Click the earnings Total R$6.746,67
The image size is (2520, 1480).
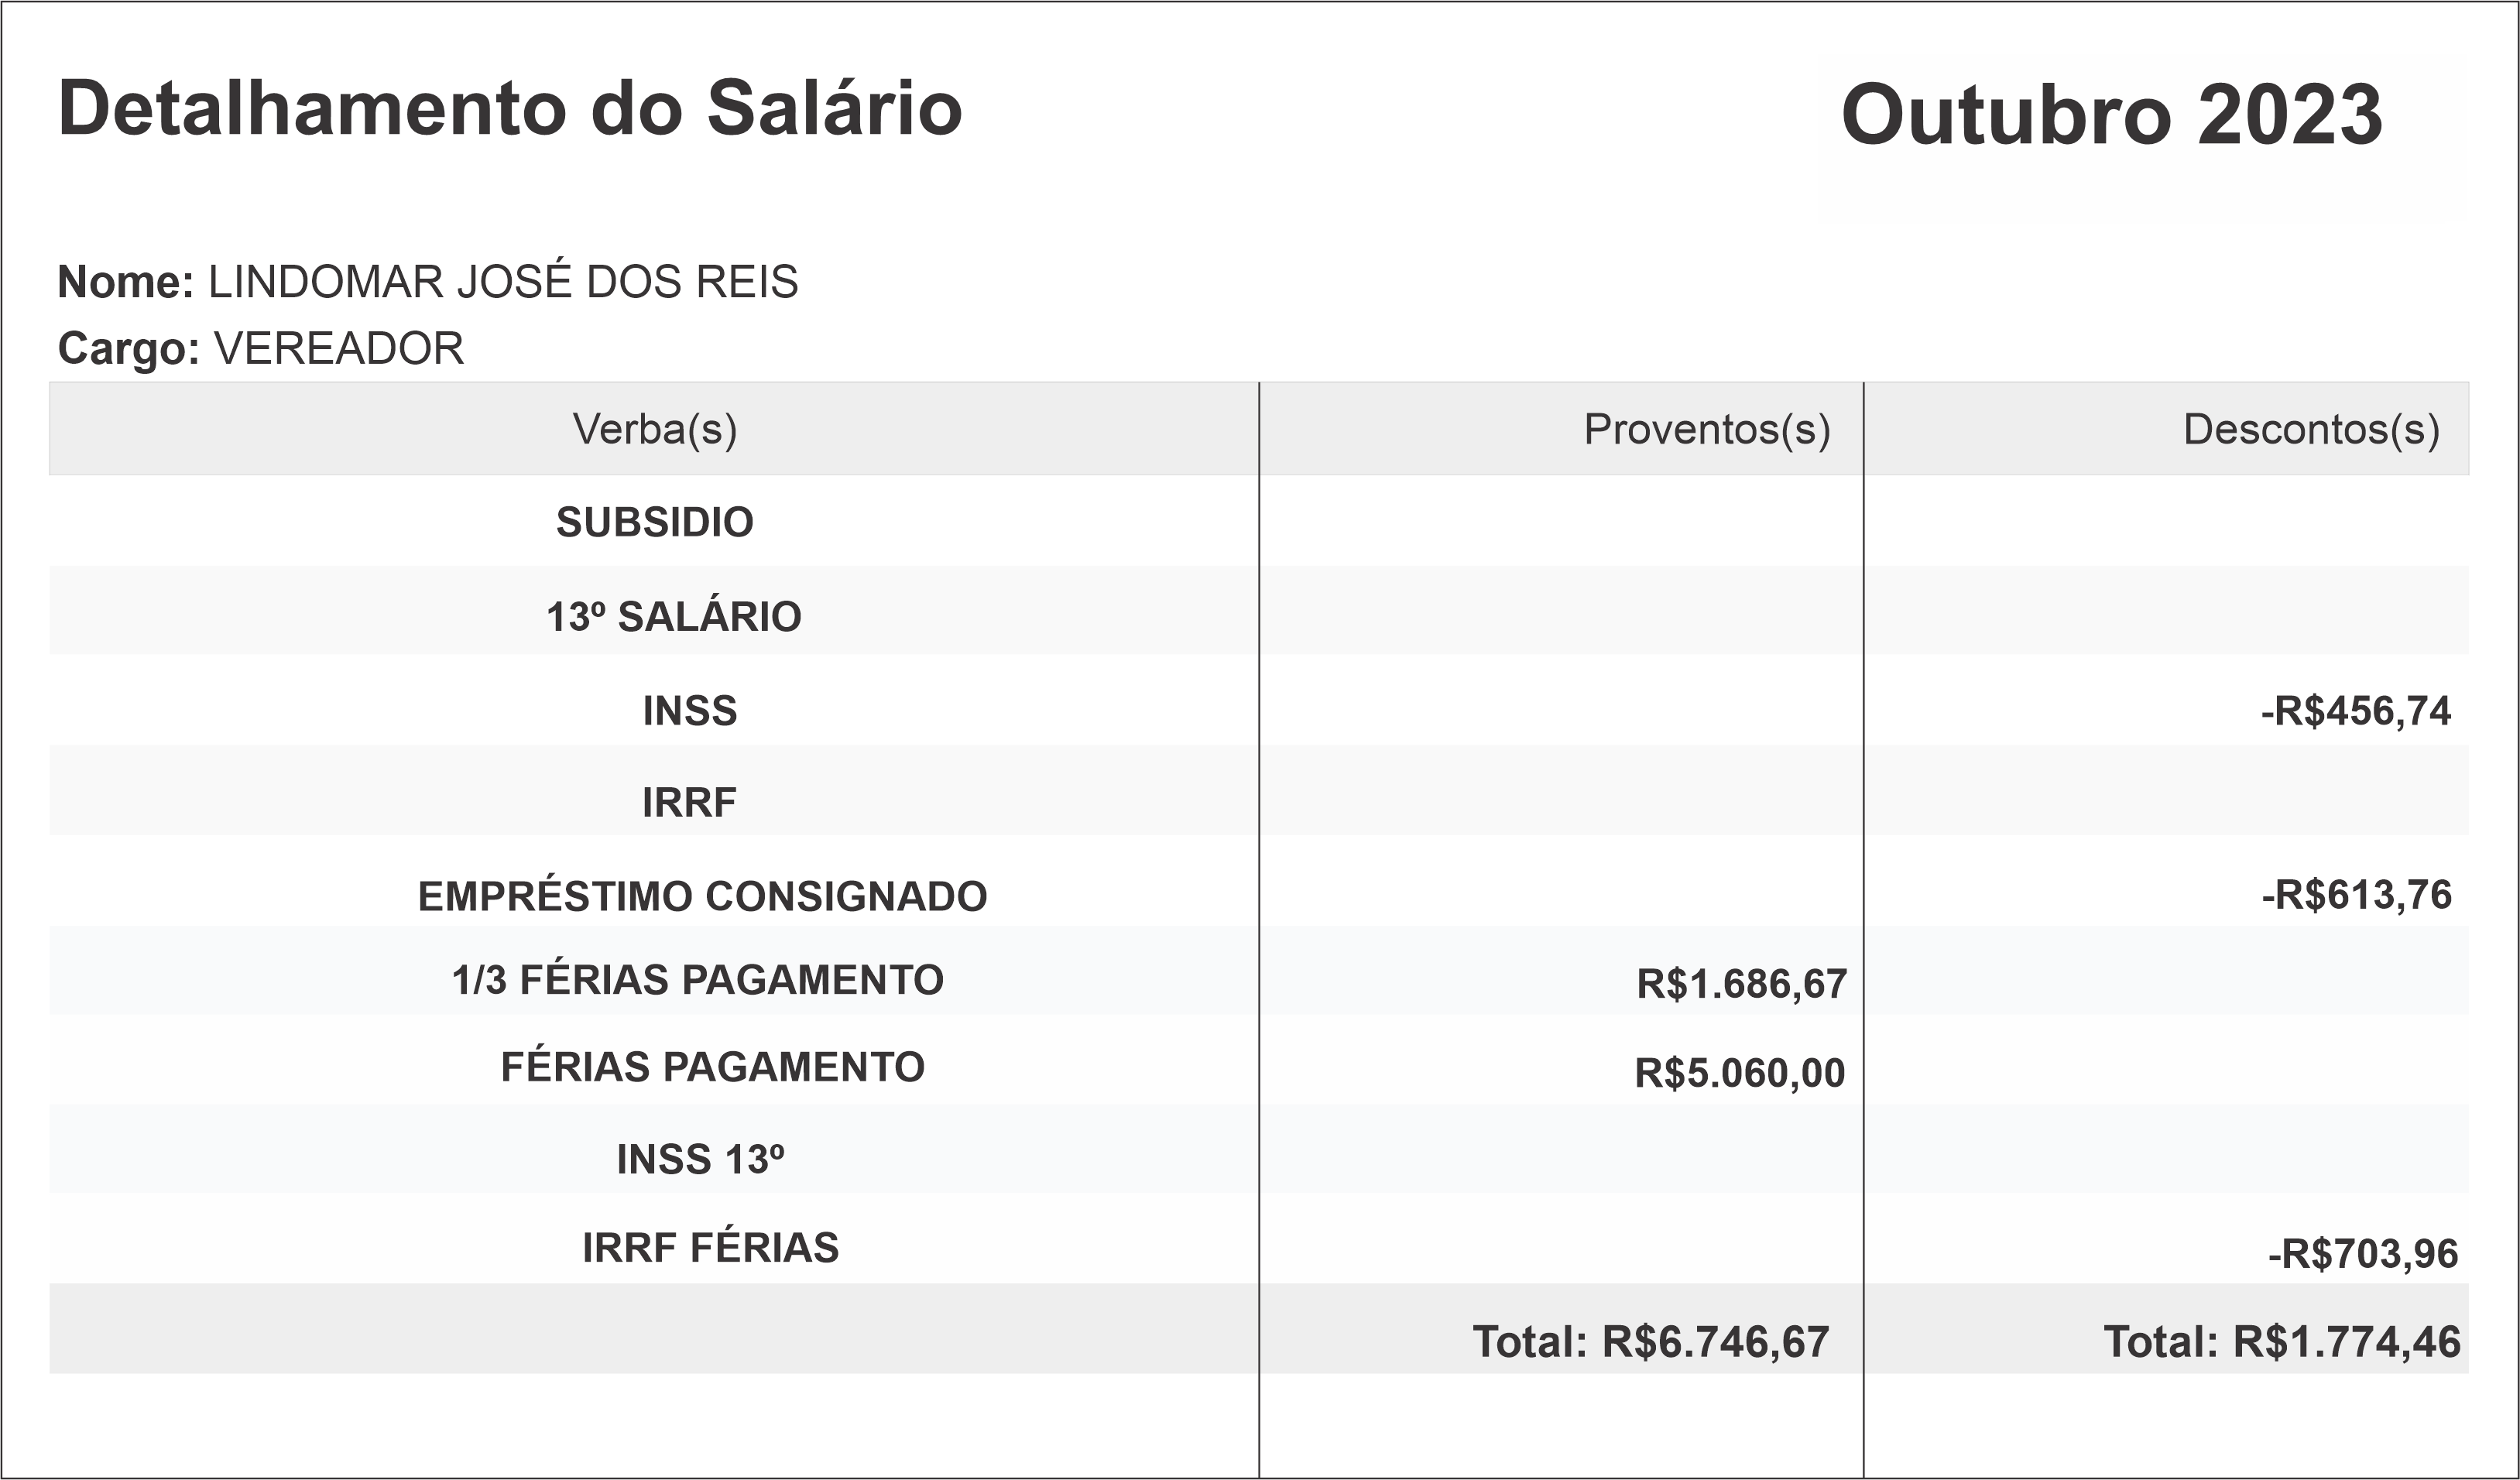[x=1650, y=1342]
